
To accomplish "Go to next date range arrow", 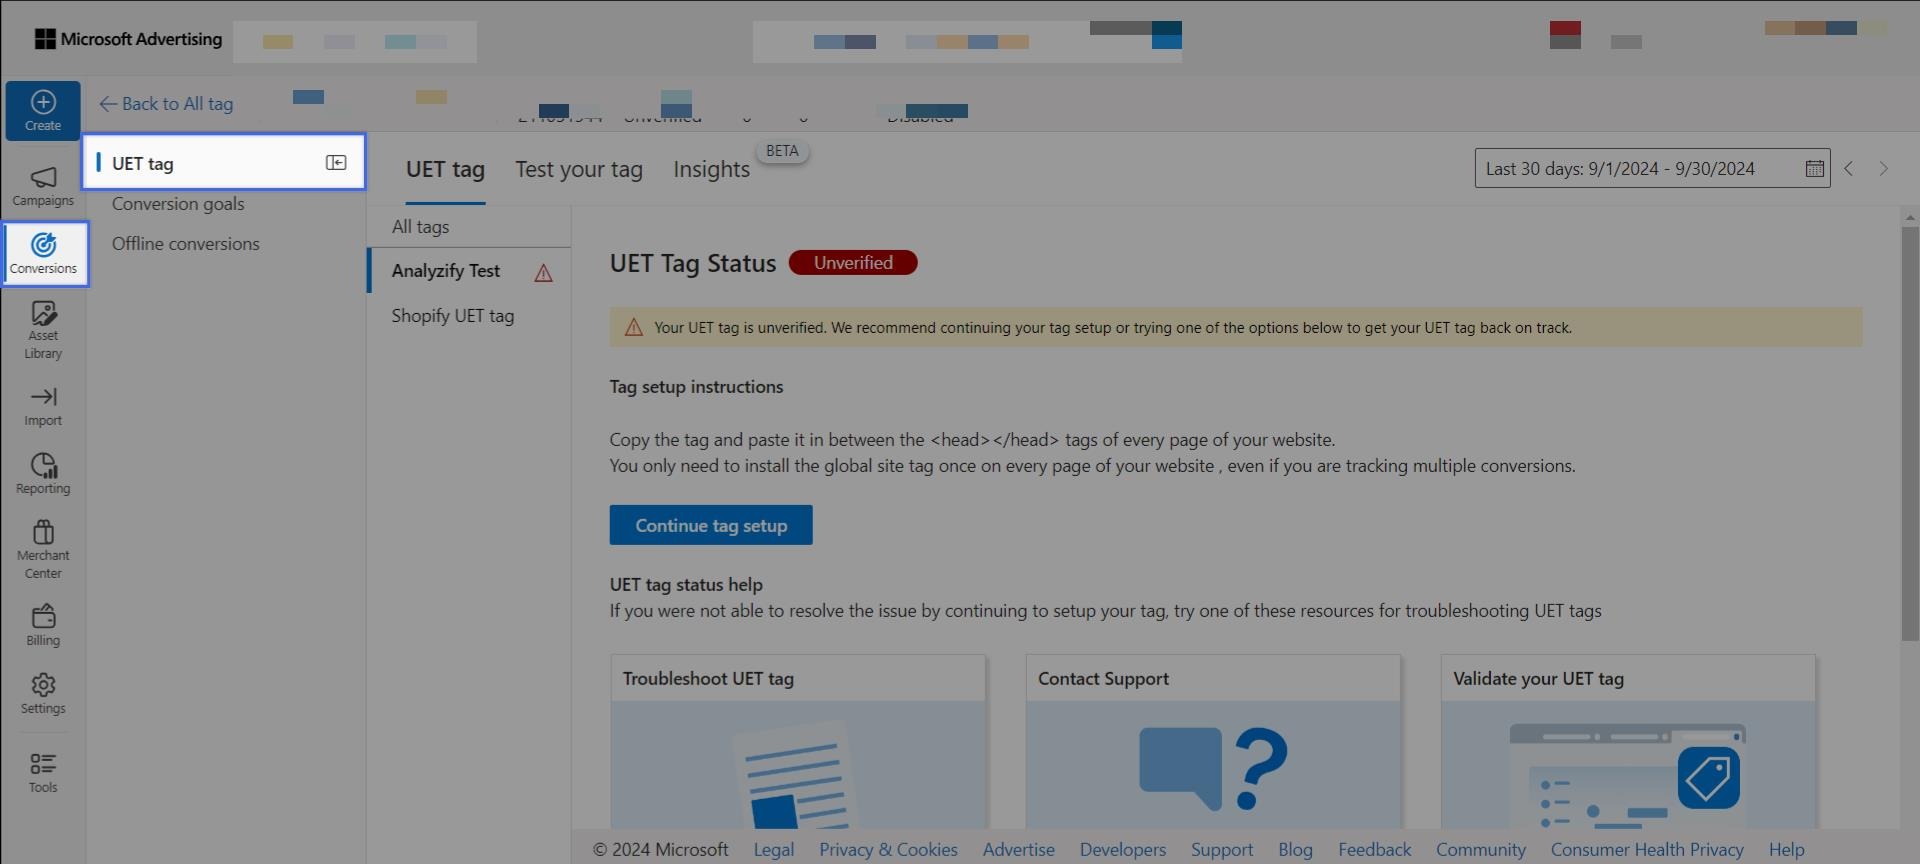I will tap(1884, 169).
